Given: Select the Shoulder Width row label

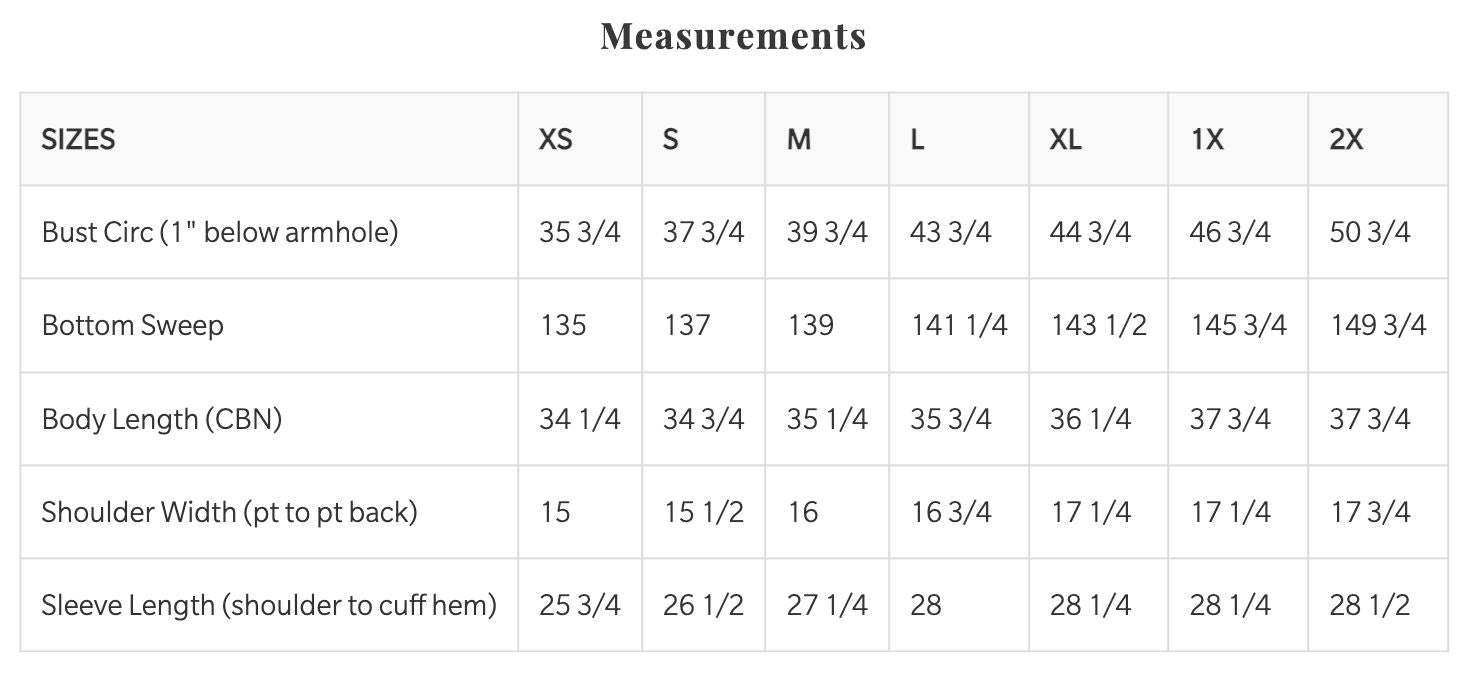Looking at the screenshot, I should (229, 512).
